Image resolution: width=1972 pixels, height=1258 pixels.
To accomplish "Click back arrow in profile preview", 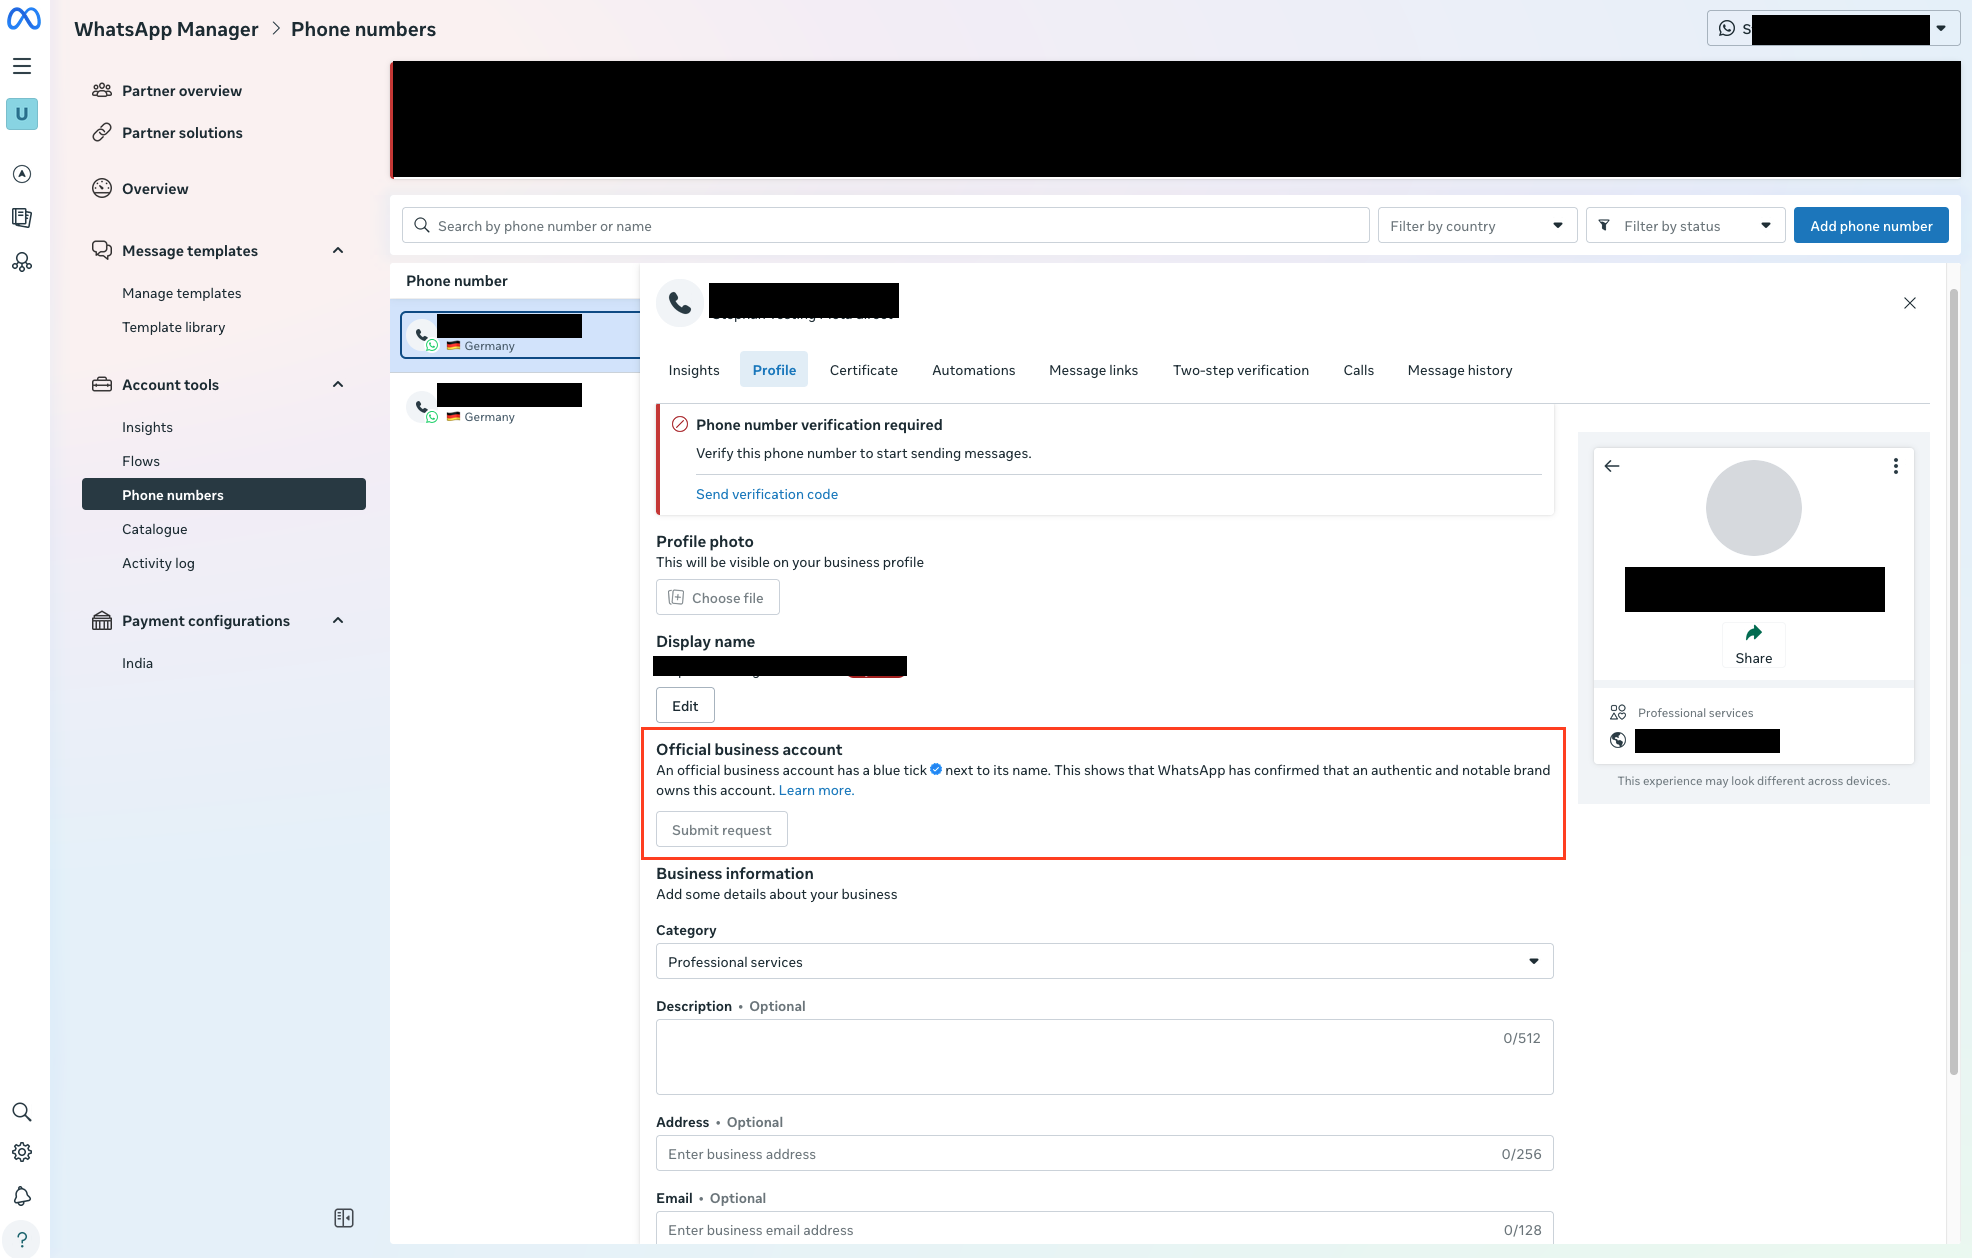I will click(1612, 466).
